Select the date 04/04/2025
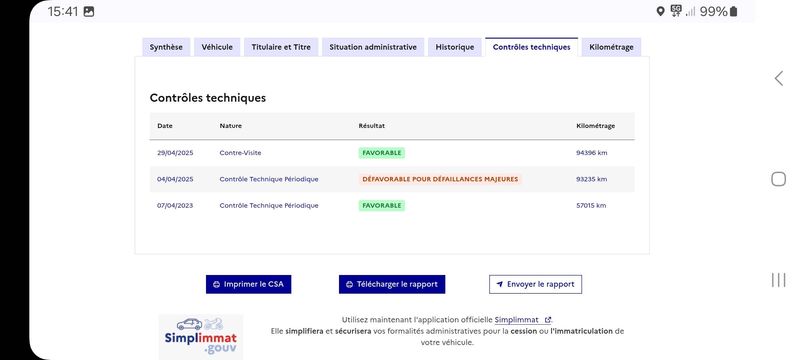800x360 pixels. (175, 179)
